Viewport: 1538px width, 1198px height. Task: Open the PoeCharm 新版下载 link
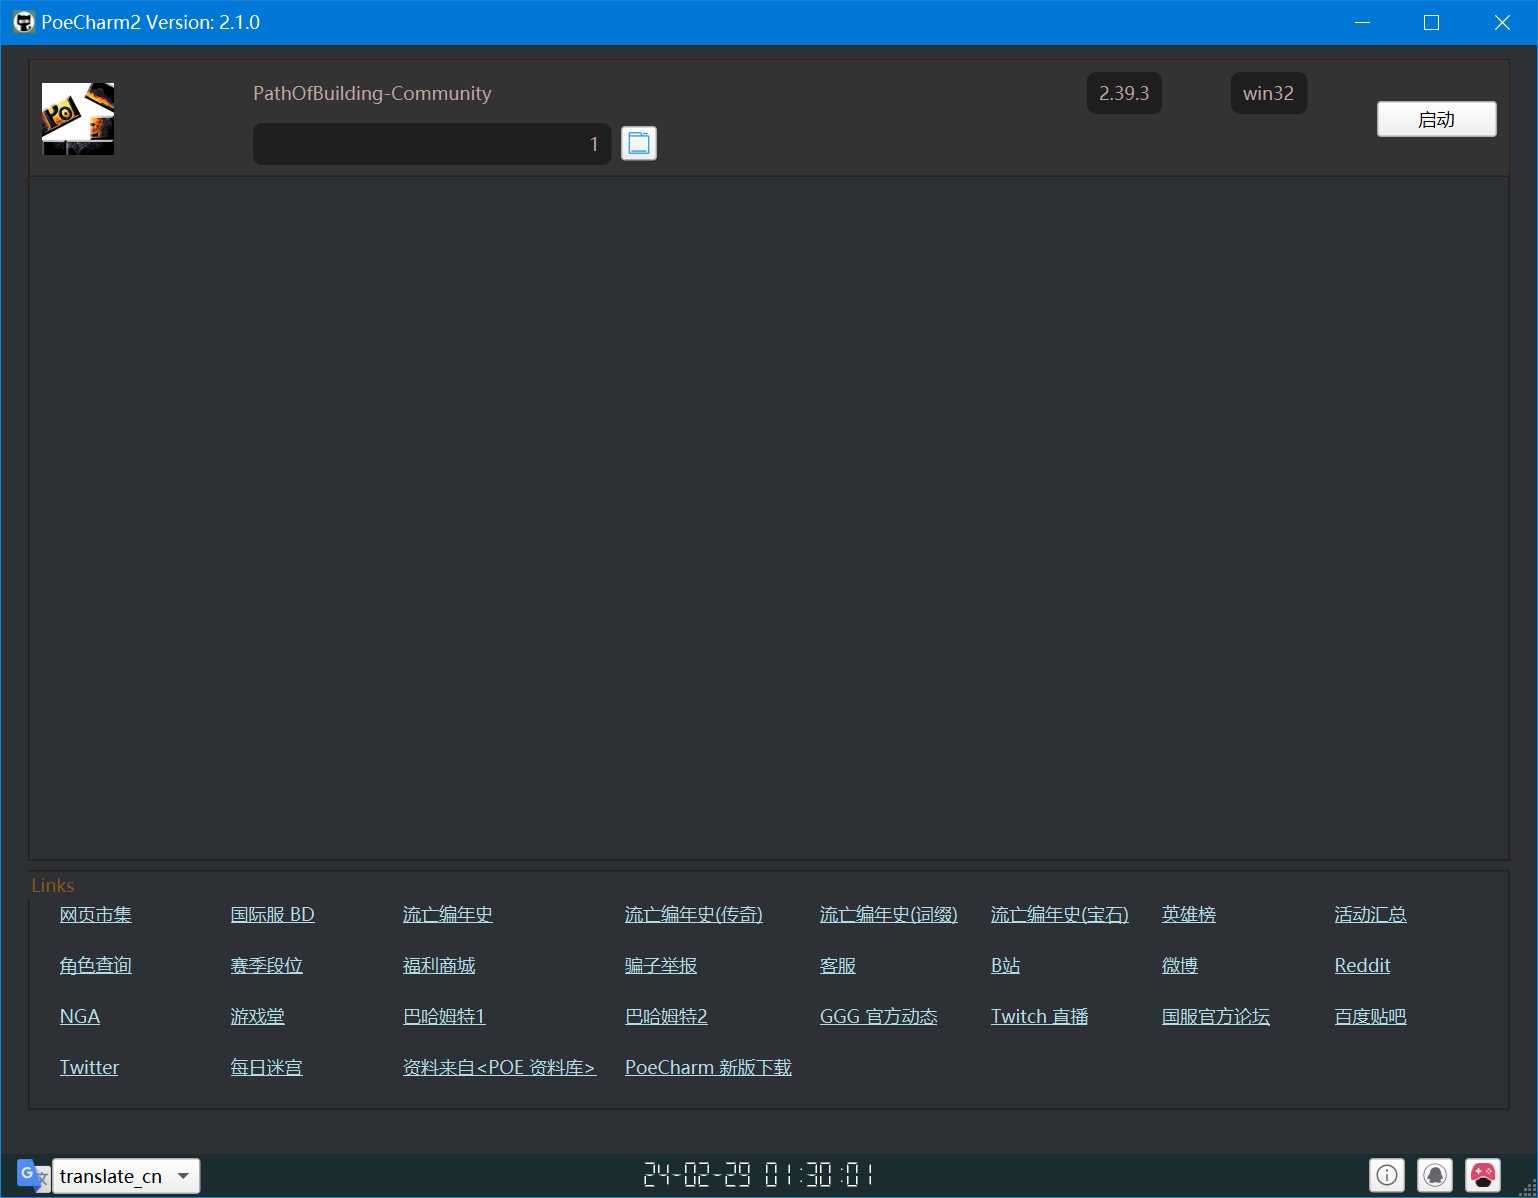coord(707,1067)
